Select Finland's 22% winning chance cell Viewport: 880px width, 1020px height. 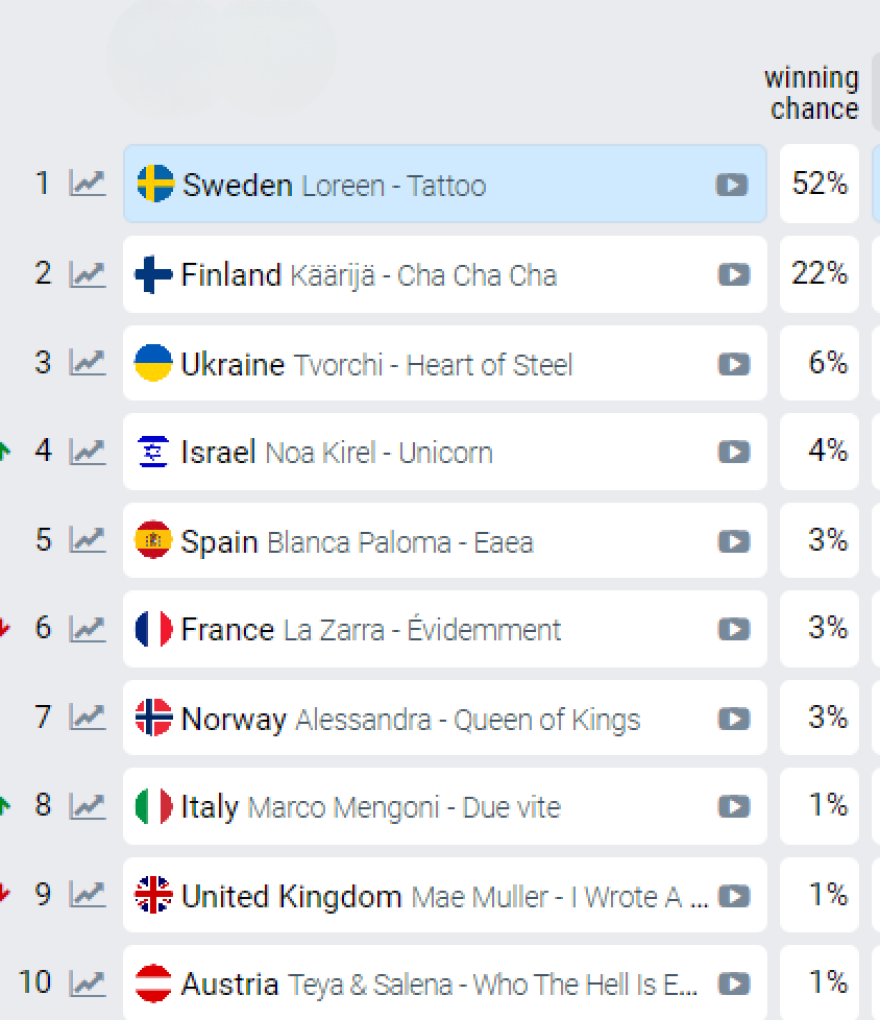[x=819, y=274]
